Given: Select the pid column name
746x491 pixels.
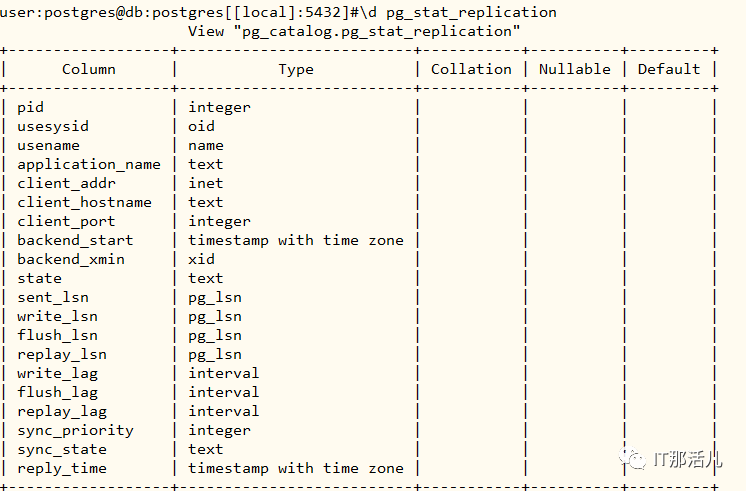Looking at the screenshot, I should click(x=30, y=108).
